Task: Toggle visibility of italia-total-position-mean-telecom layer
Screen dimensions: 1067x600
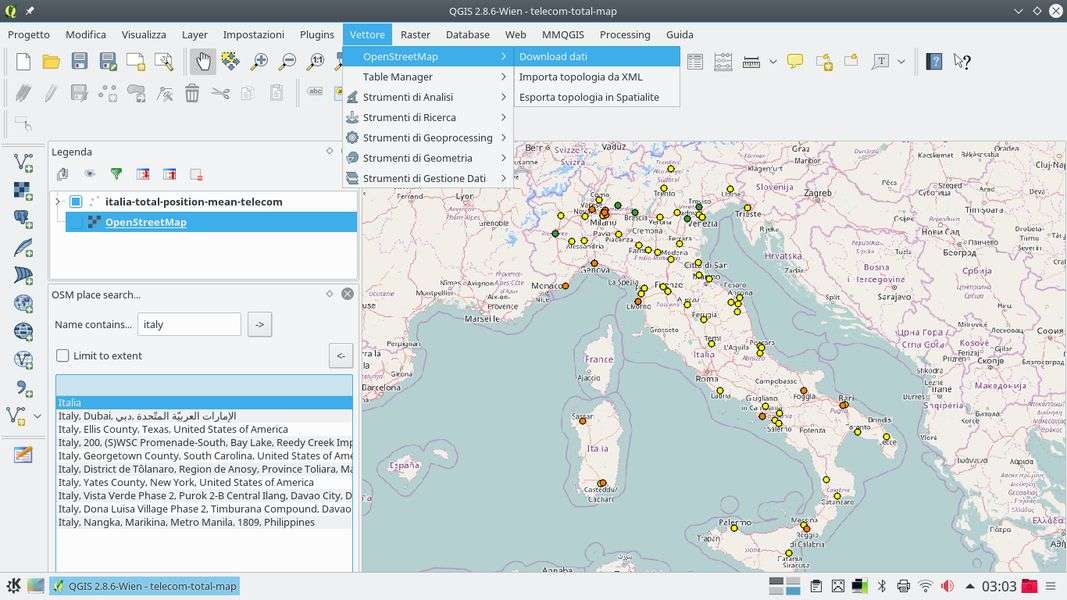Action: click(76, 202)
